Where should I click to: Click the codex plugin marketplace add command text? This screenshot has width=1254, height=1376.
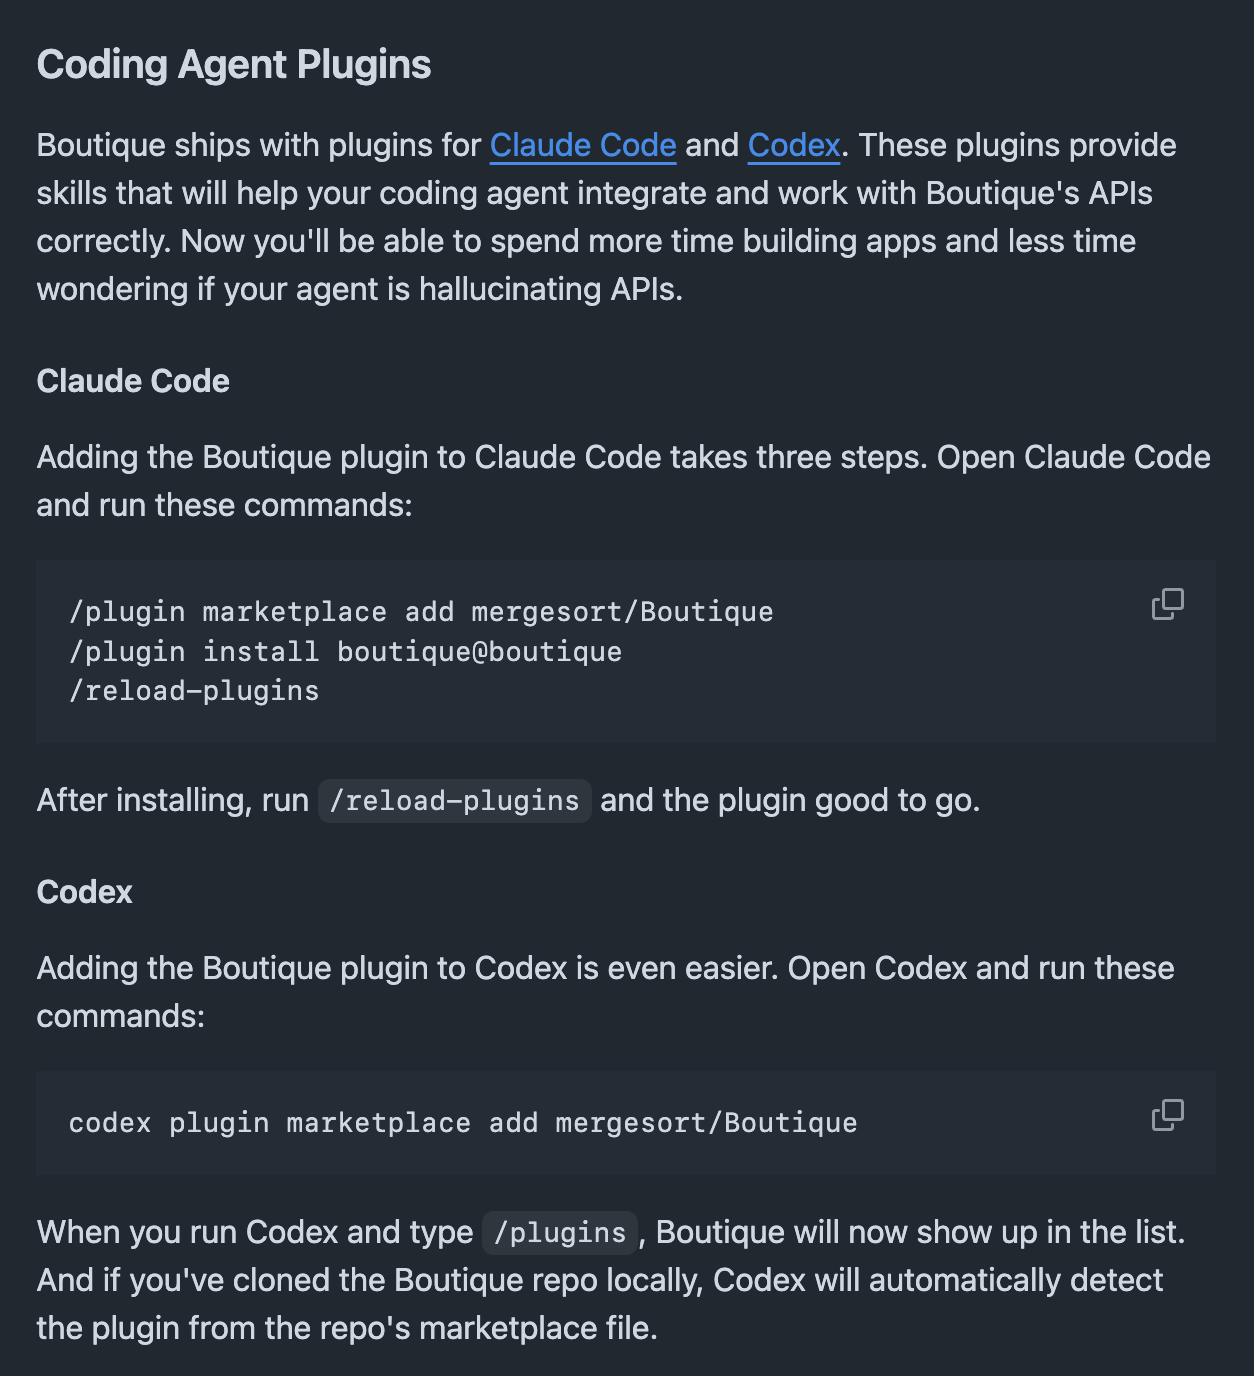pos(463,1123)
